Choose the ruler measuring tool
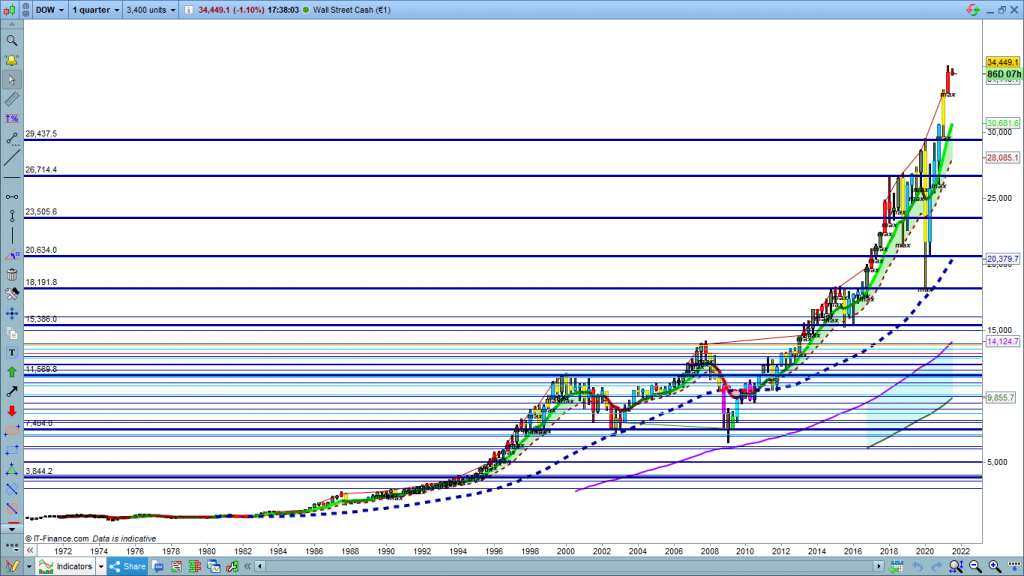Image resolution: width=1024 pixels, height=576 pixels. [x=12, y=100]
